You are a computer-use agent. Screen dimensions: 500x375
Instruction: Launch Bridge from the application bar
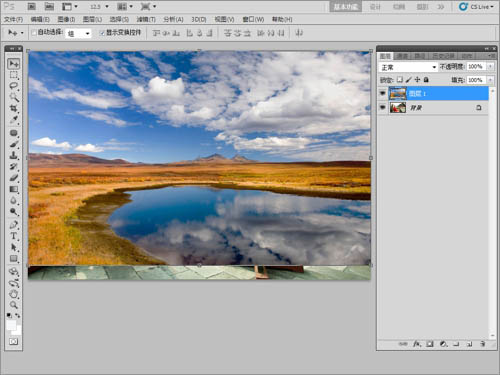point(31,6)
